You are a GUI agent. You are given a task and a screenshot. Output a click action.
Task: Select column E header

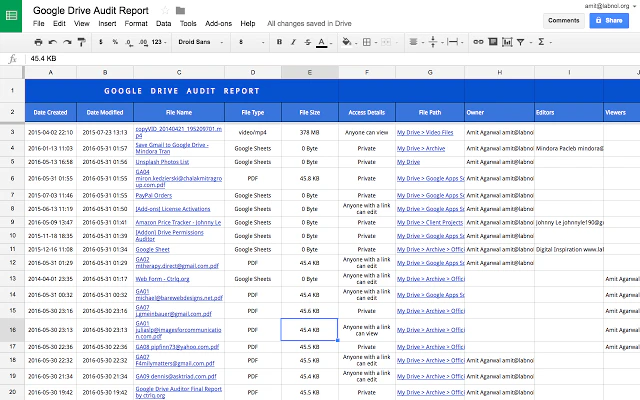(x=310, y=72)
